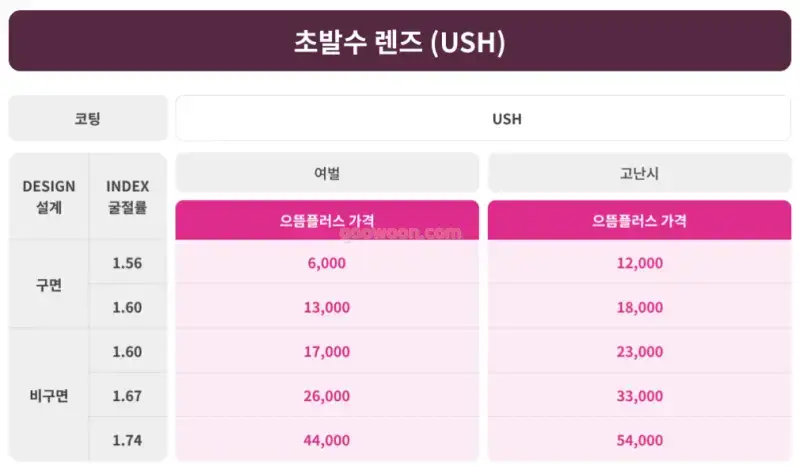Select the 54,000 price cell
Viewport: 800px width, 470px height.
[639, 439]
